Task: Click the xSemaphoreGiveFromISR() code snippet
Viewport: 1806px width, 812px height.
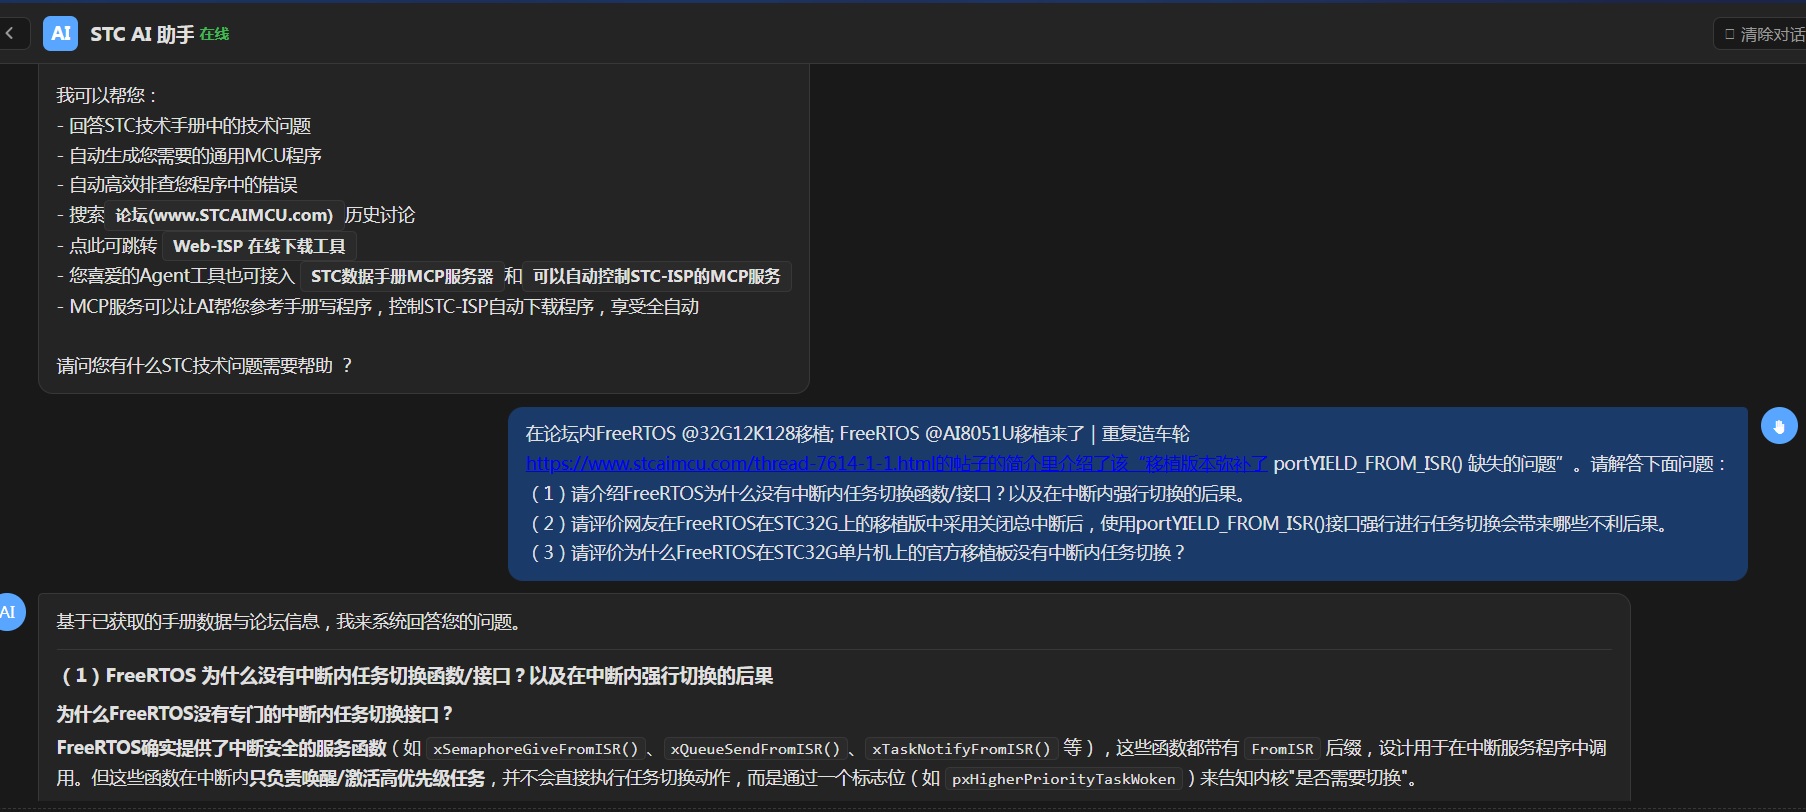Action: [535, 749]
